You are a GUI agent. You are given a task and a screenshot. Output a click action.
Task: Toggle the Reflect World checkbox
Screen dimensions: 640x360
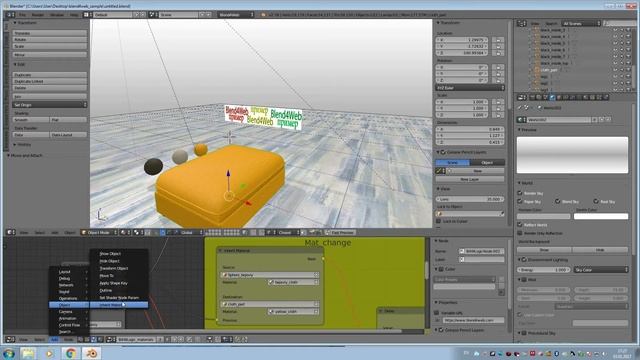coord(520,225)
